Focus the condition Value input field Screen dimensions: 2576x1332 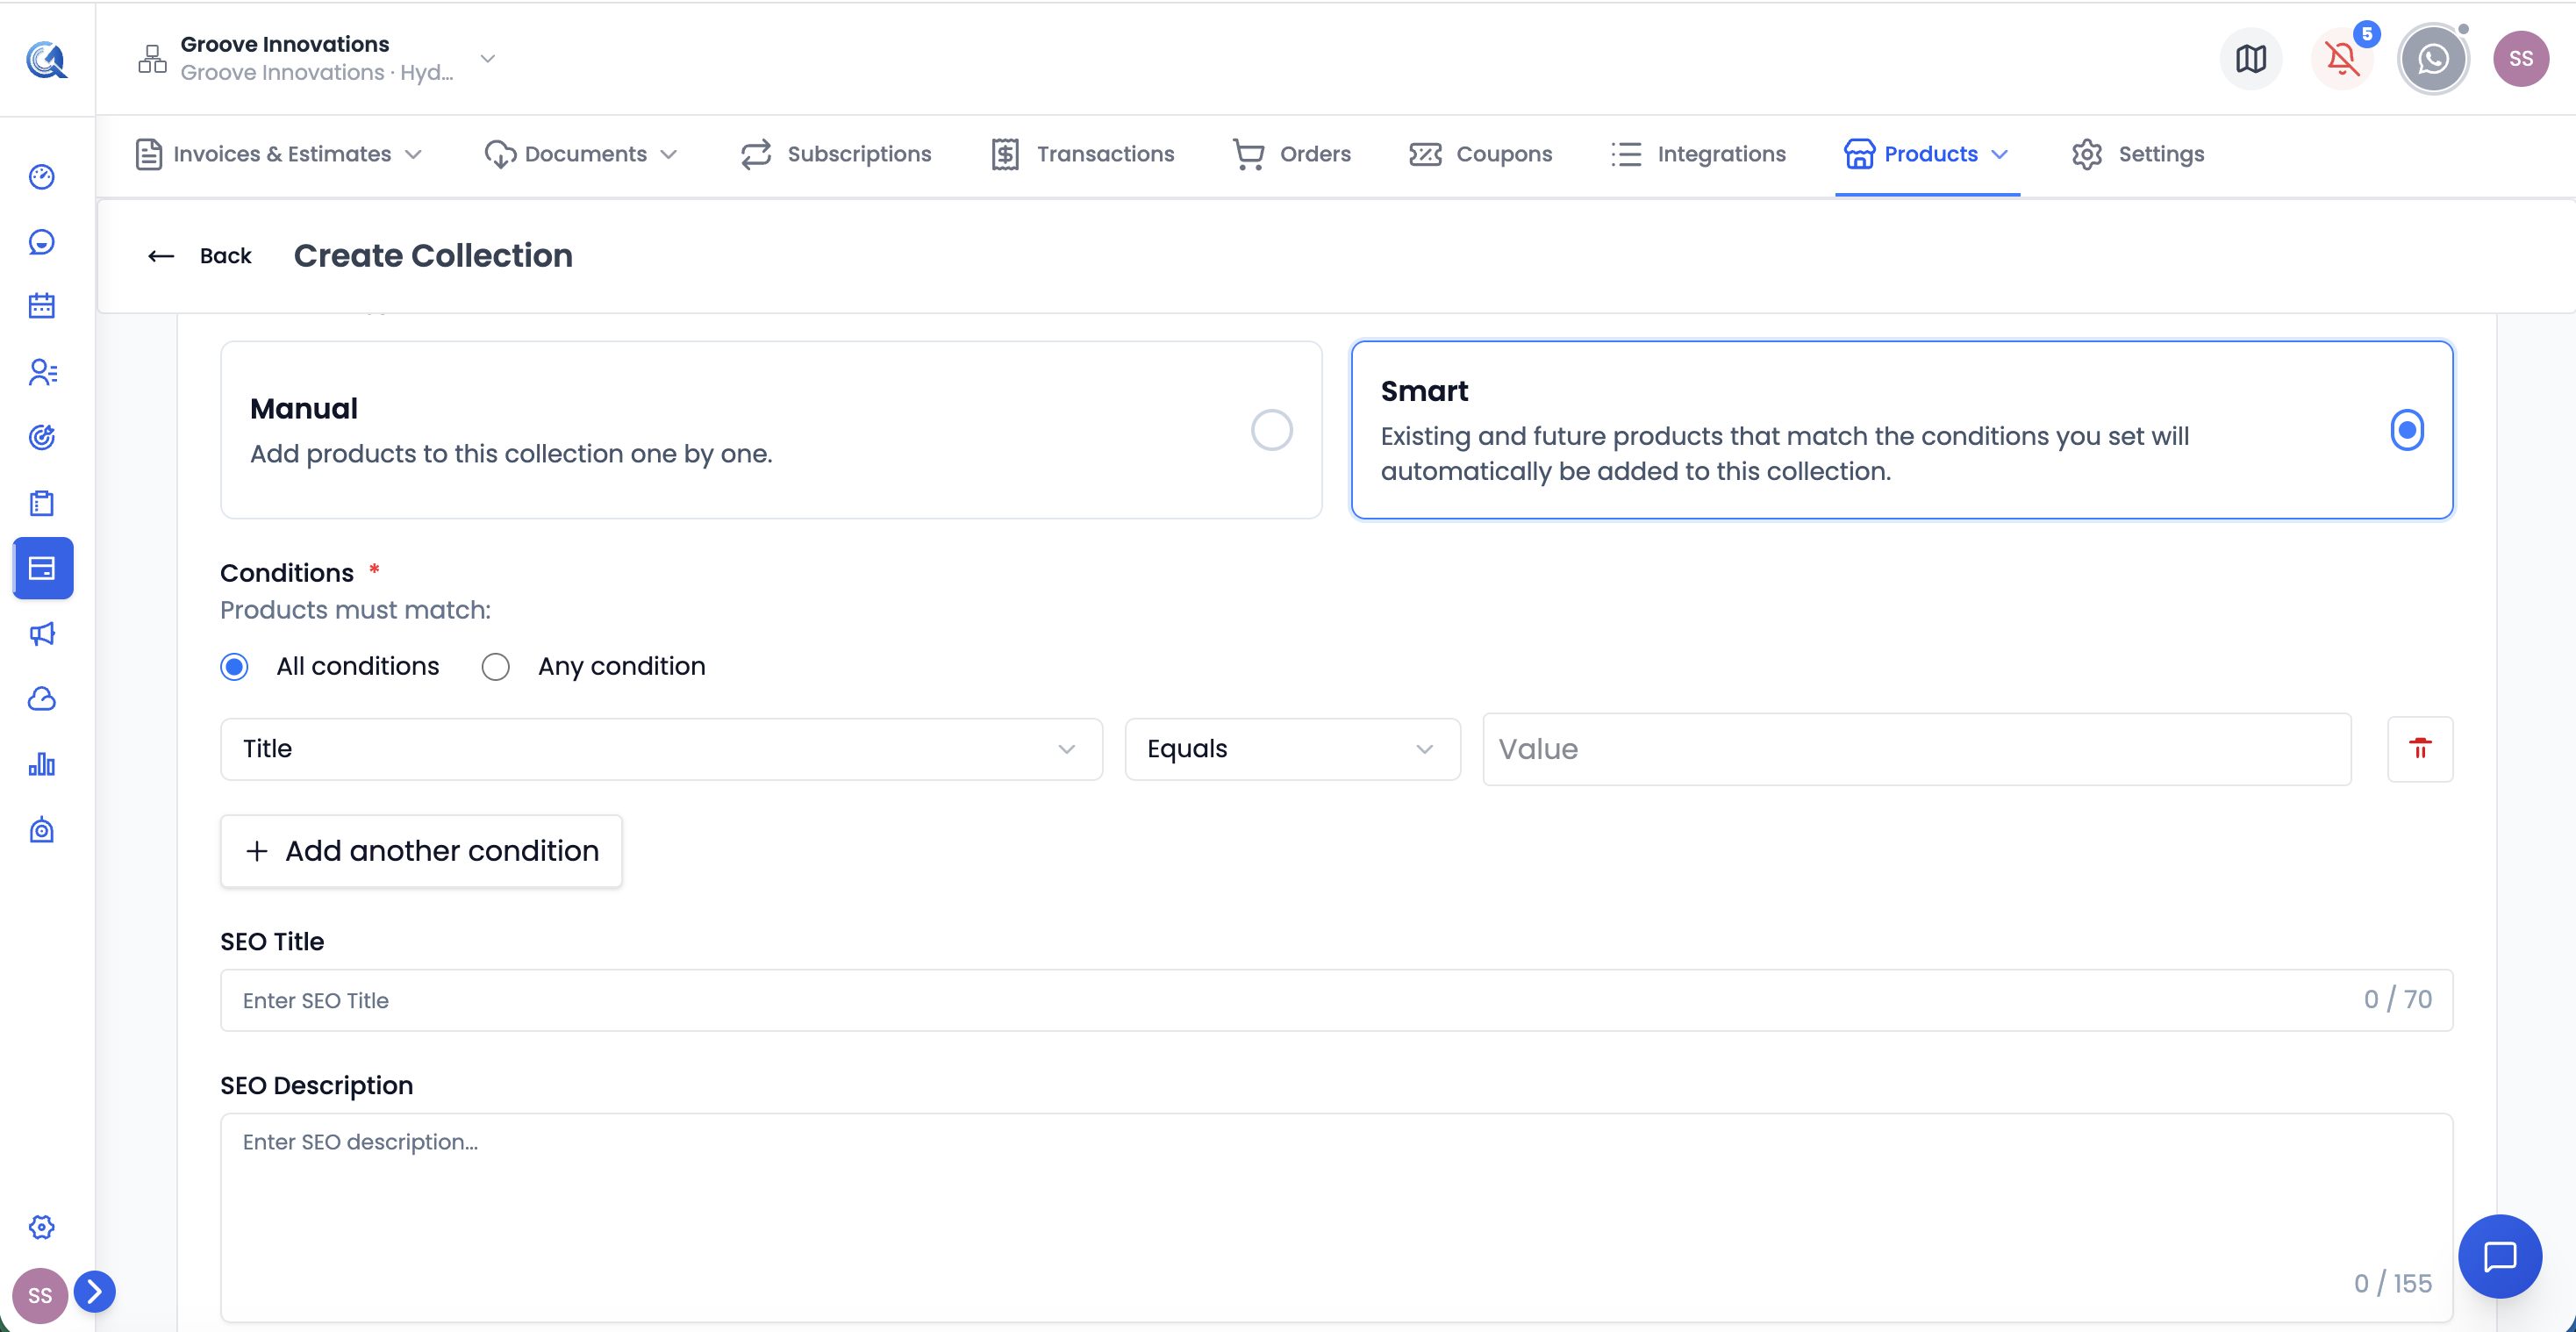1917,749
